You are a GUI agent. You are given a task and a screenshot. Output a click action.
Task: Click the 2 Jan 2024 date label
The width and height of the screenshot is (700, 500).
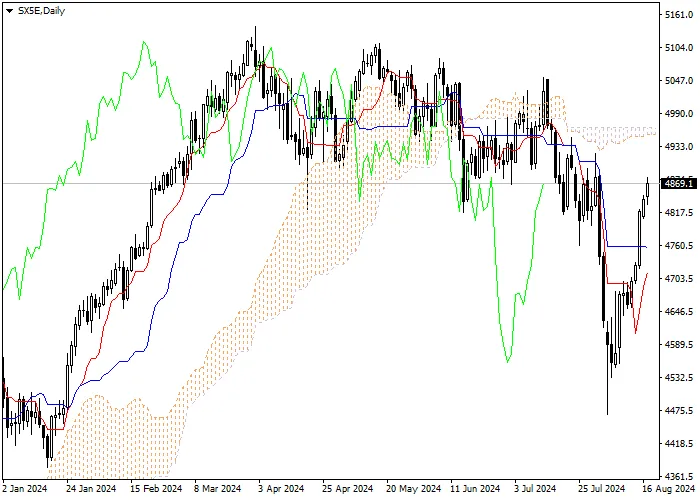click(25, 489)
